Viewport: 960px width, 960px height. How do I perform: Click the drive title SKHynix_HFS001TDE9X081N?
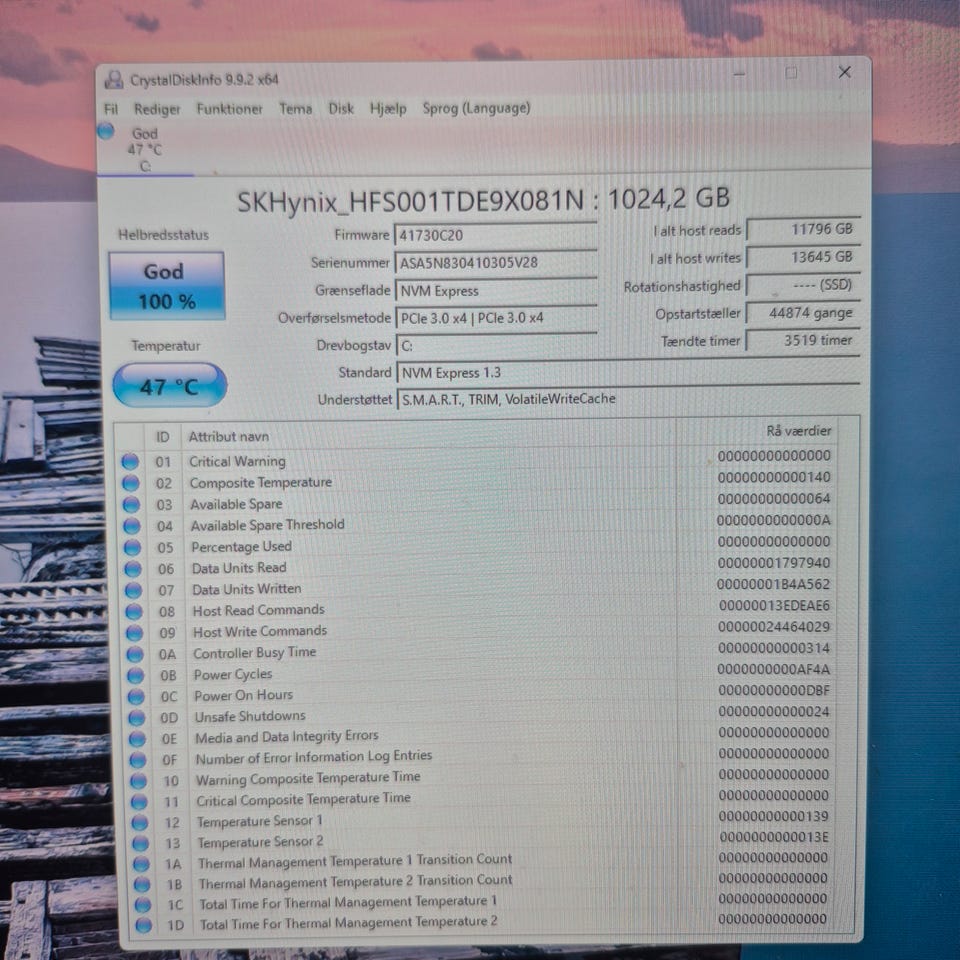410,201
